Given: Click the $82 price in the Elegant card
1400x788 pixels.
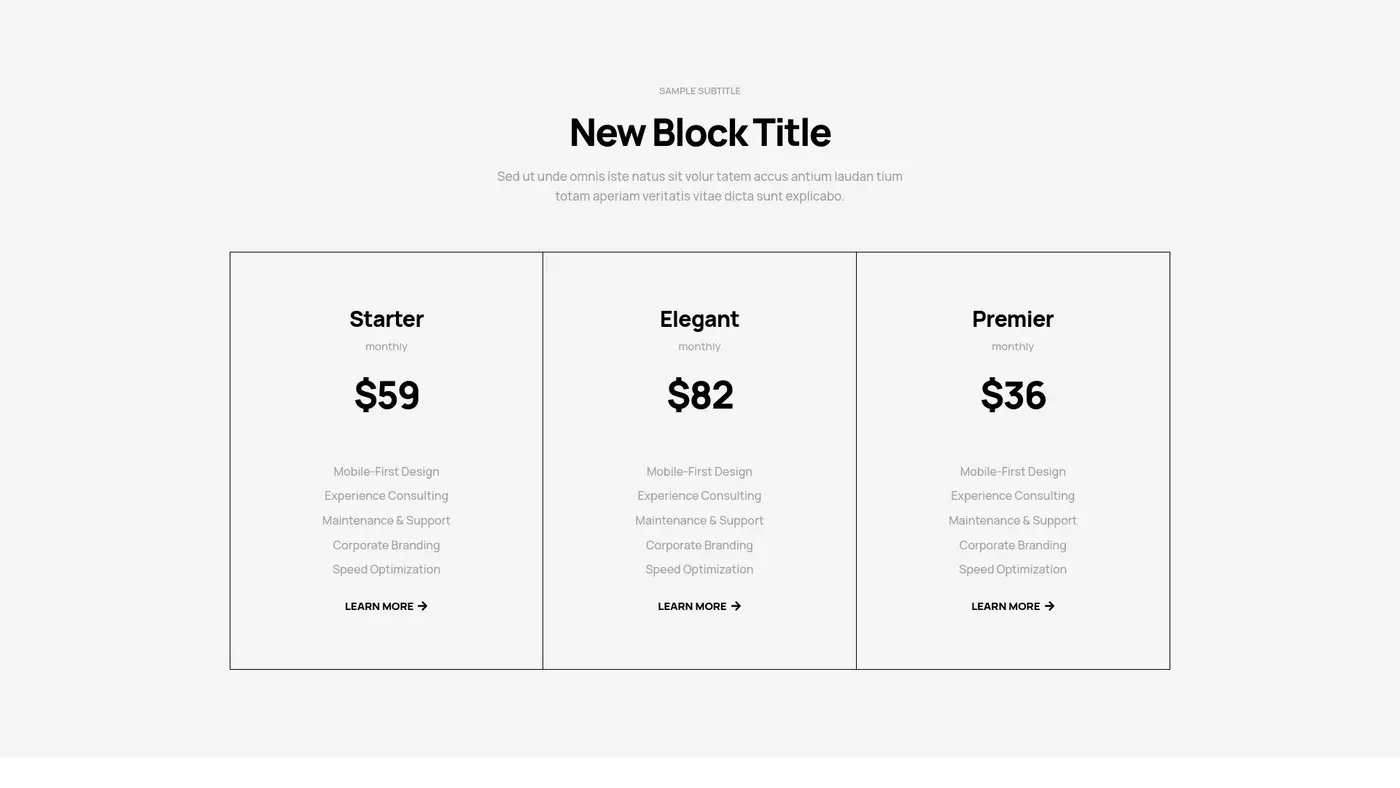Looking at the screenshot, I should click(x=699, y=395).
